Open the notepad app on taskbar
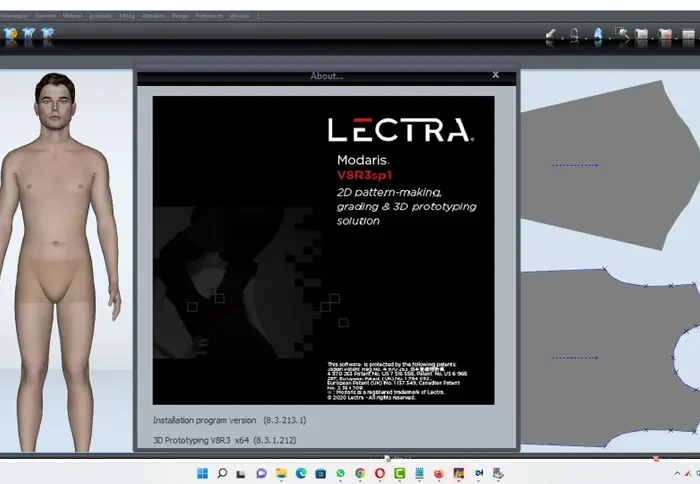 419,473
